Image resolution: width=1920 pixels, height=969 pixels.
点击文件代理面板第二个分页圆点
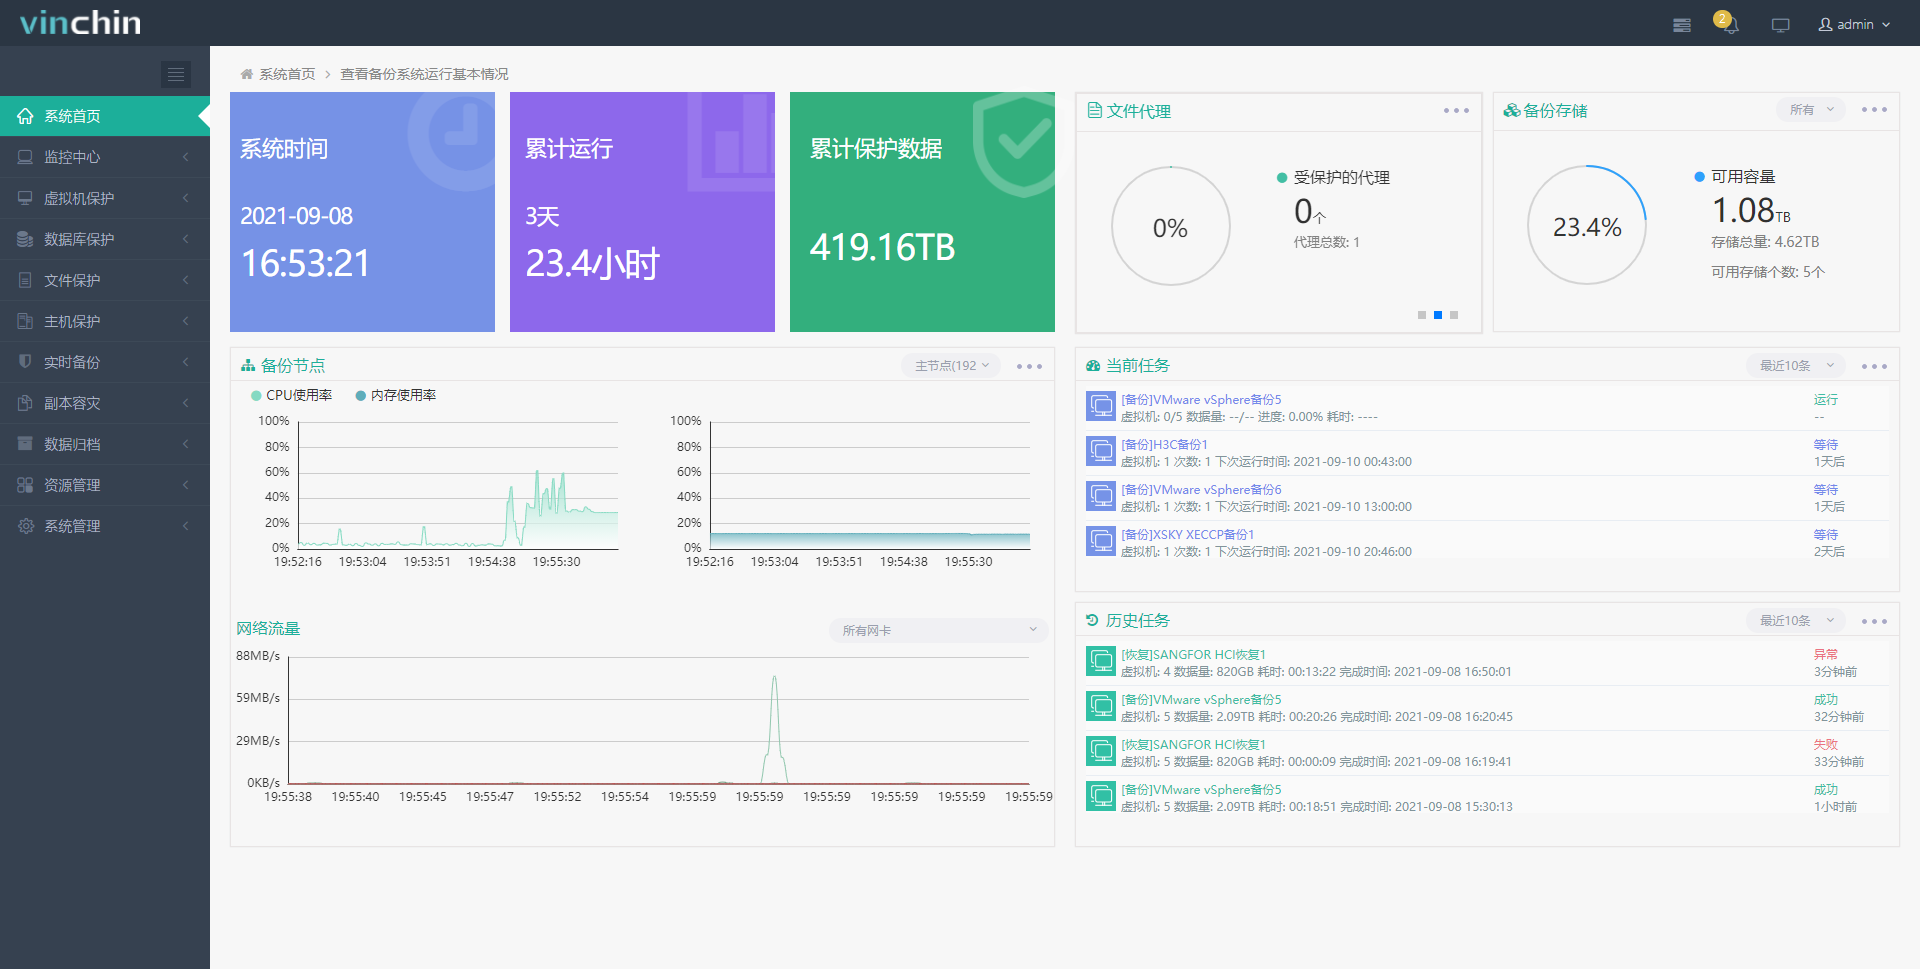click(1437, 314)
